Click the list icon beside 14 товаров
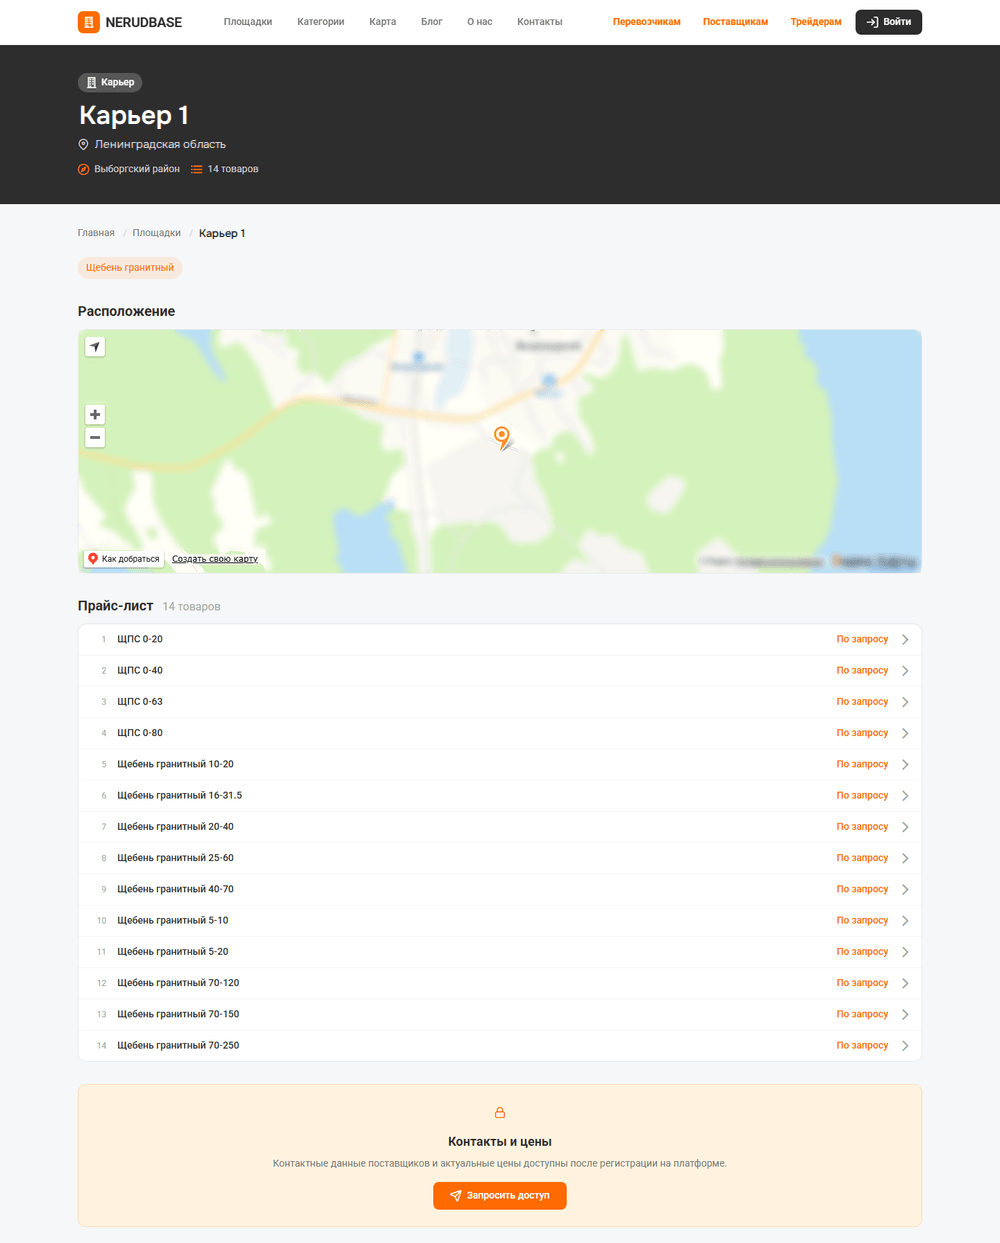1000x1243 pixels. tap(197, 169)
